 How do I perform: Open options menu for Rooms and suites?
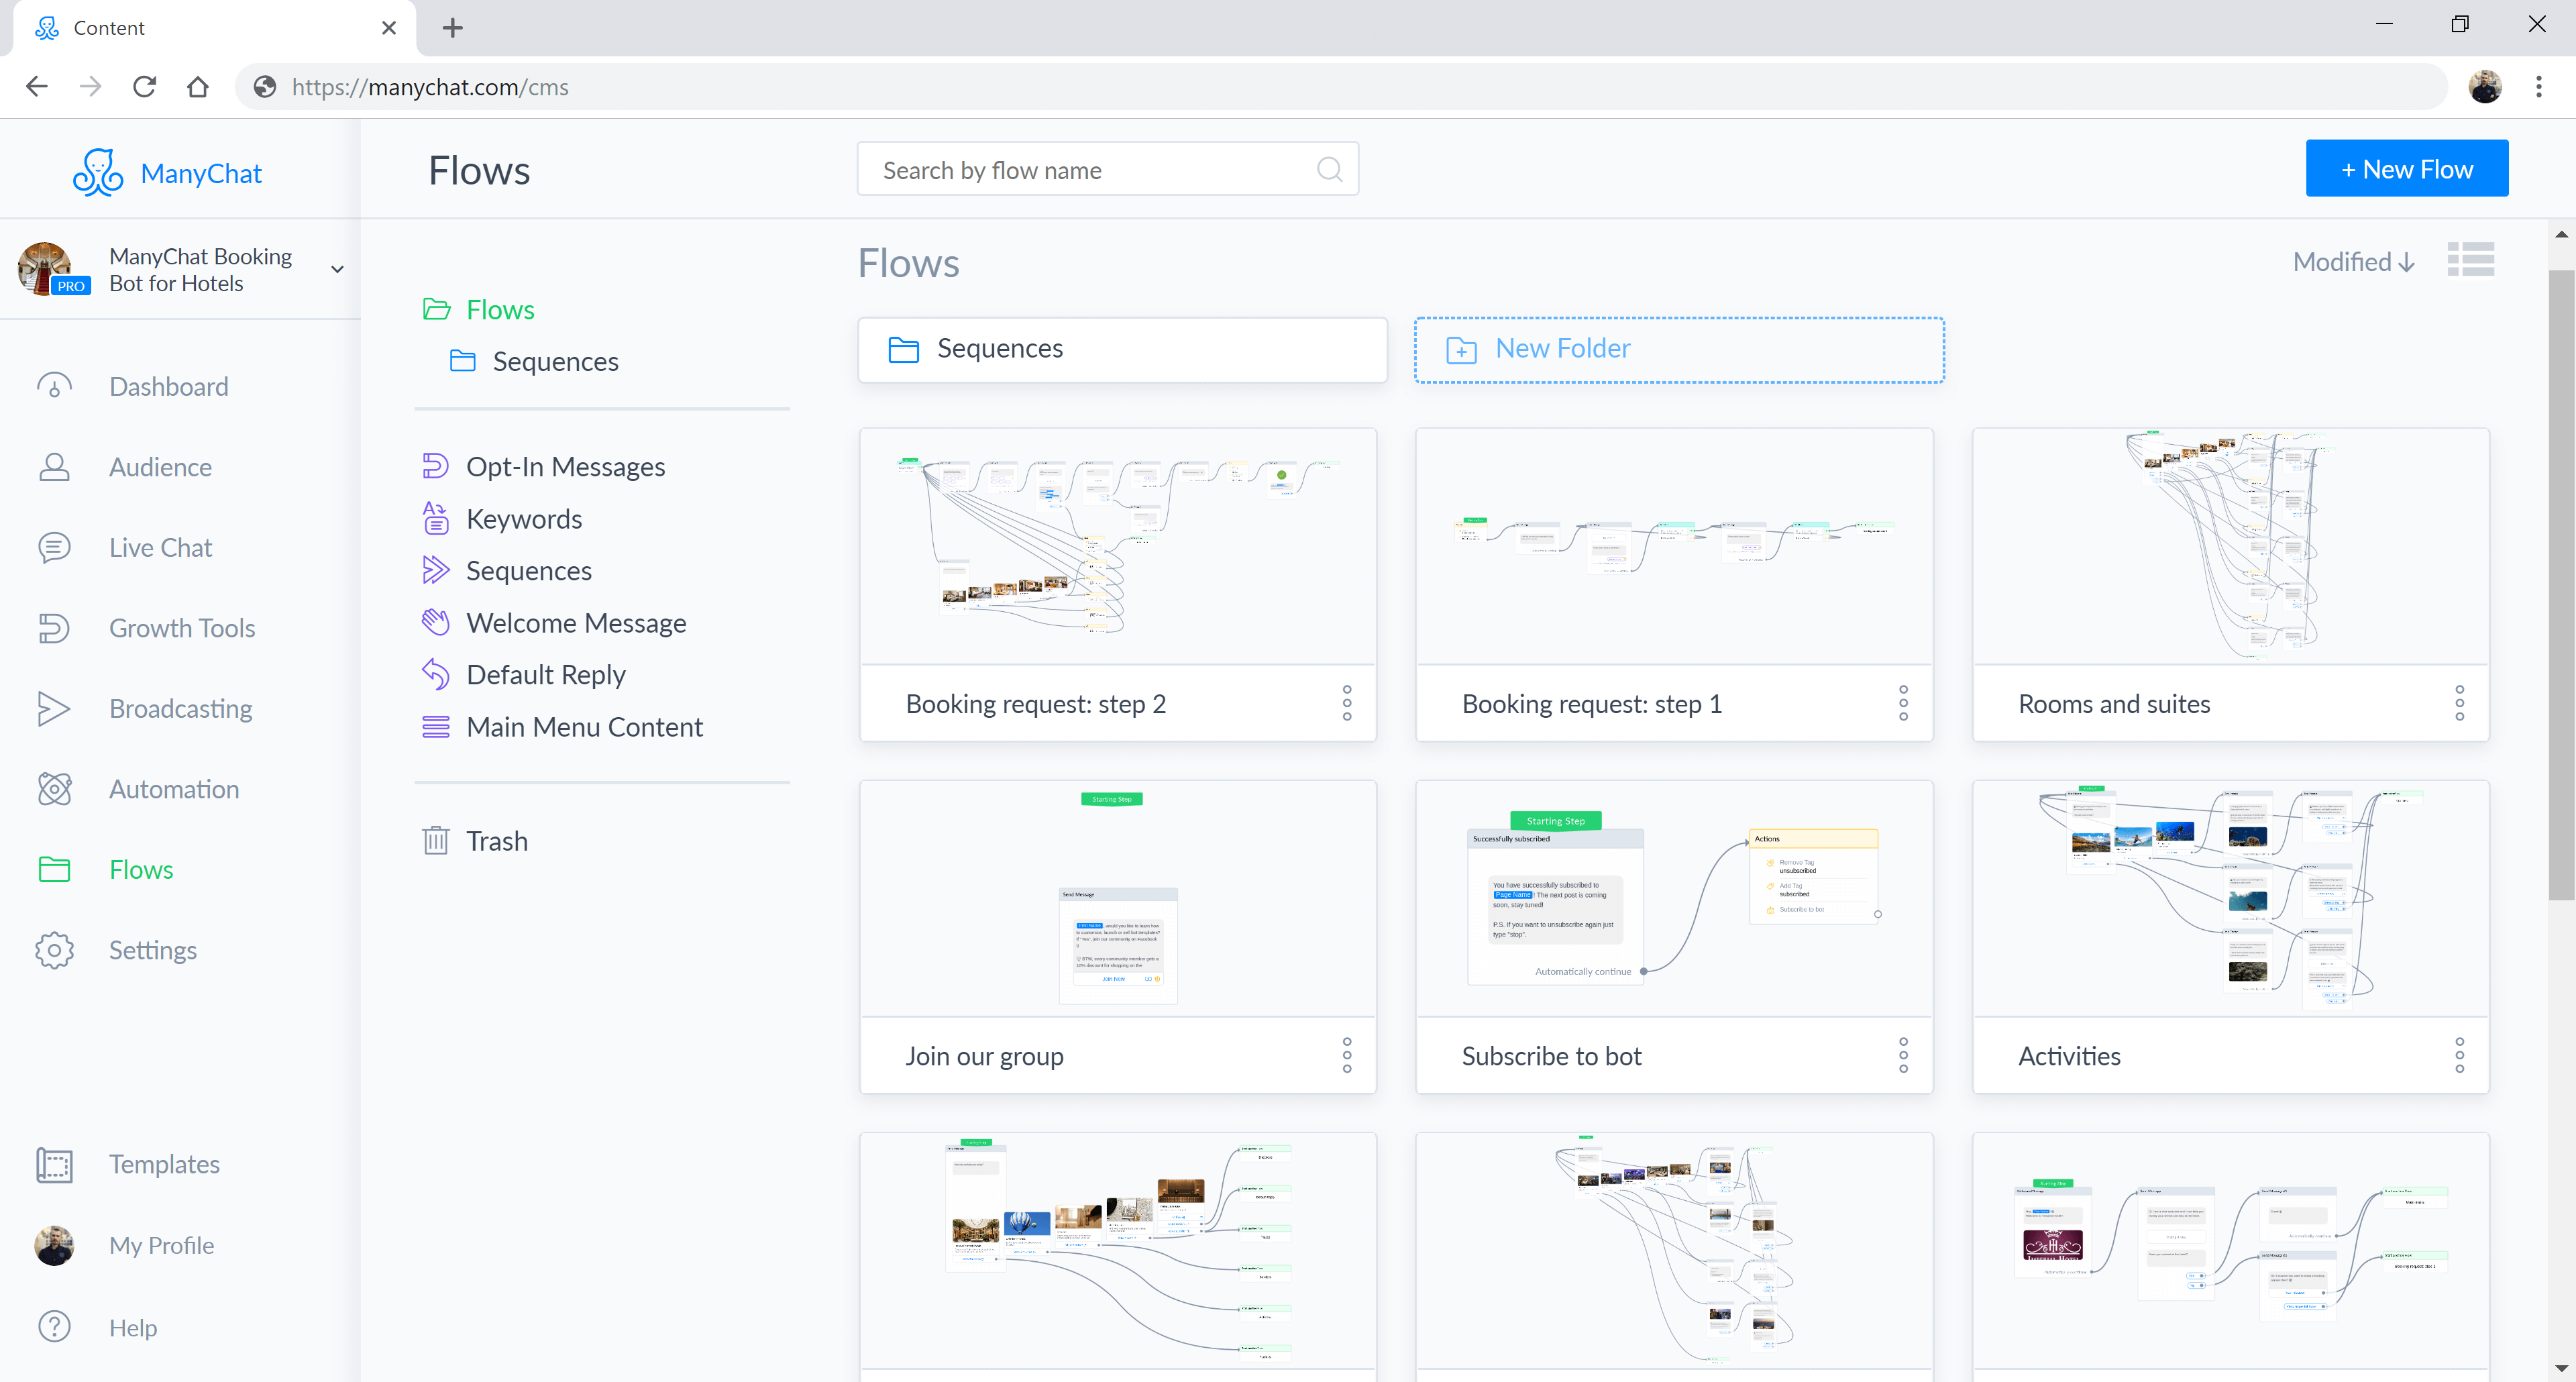pyautogui.click(x=2459, y=703)
